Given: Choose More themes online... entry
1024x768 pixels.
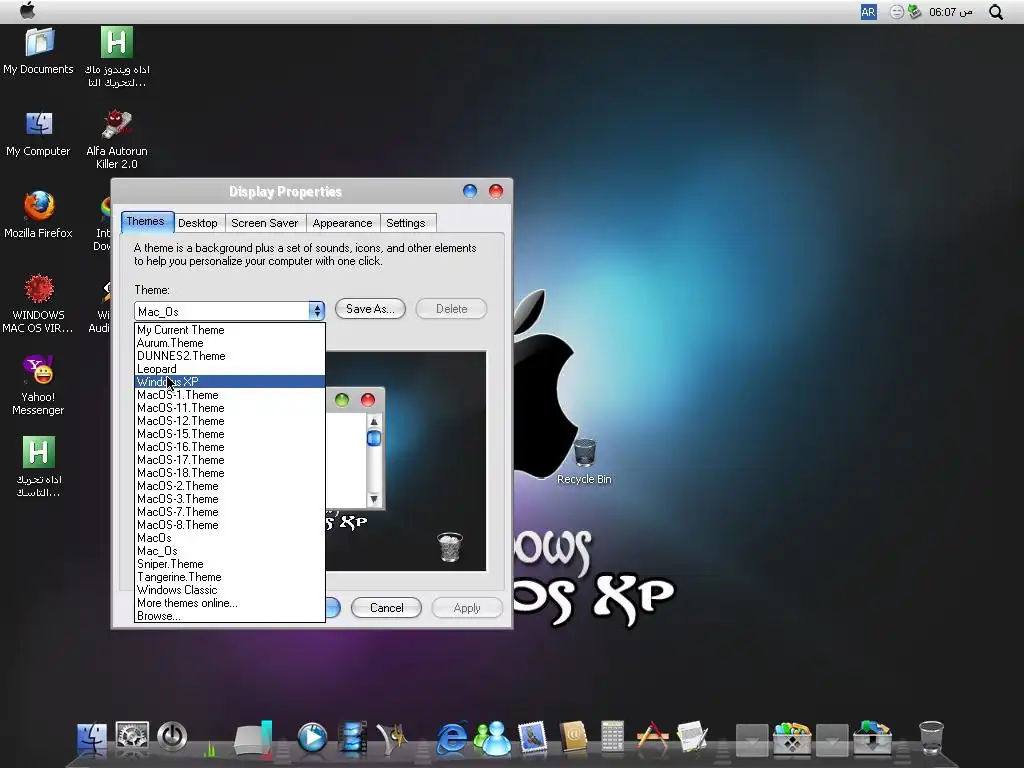Looking at the screenshot, I should point(230,603).
